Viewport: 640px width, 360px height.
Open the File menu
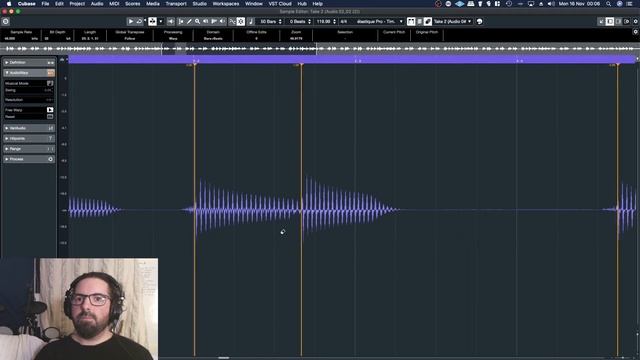[x=45, y=4]
